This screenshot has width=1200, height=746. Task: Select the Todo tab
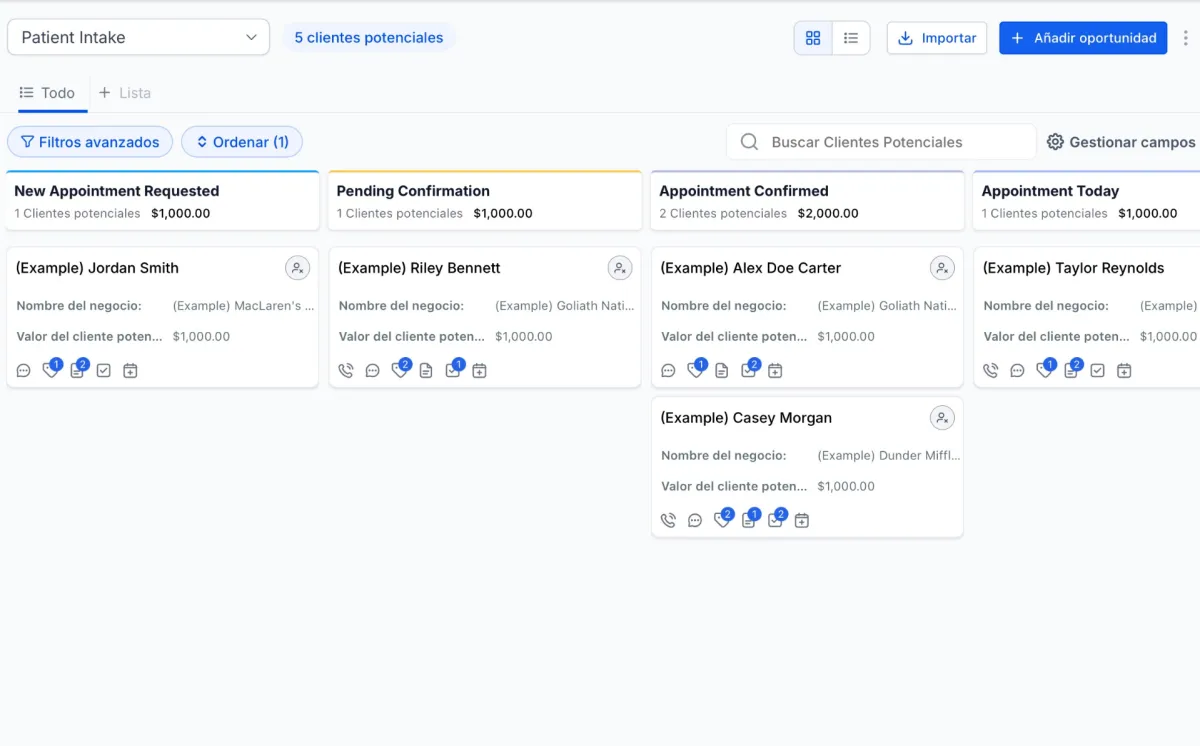click(x=48, y=93)
